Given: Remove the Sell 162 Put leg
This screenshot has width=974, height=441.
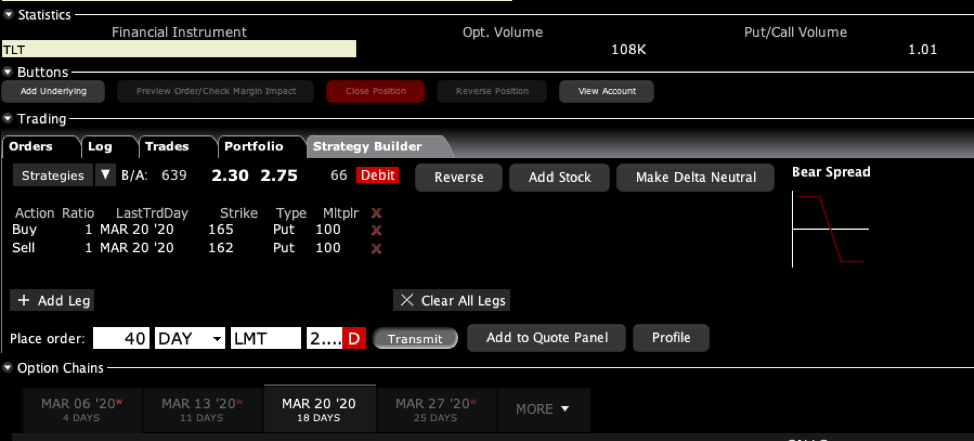Looking at the screenshot, I should tap(376, 248).
